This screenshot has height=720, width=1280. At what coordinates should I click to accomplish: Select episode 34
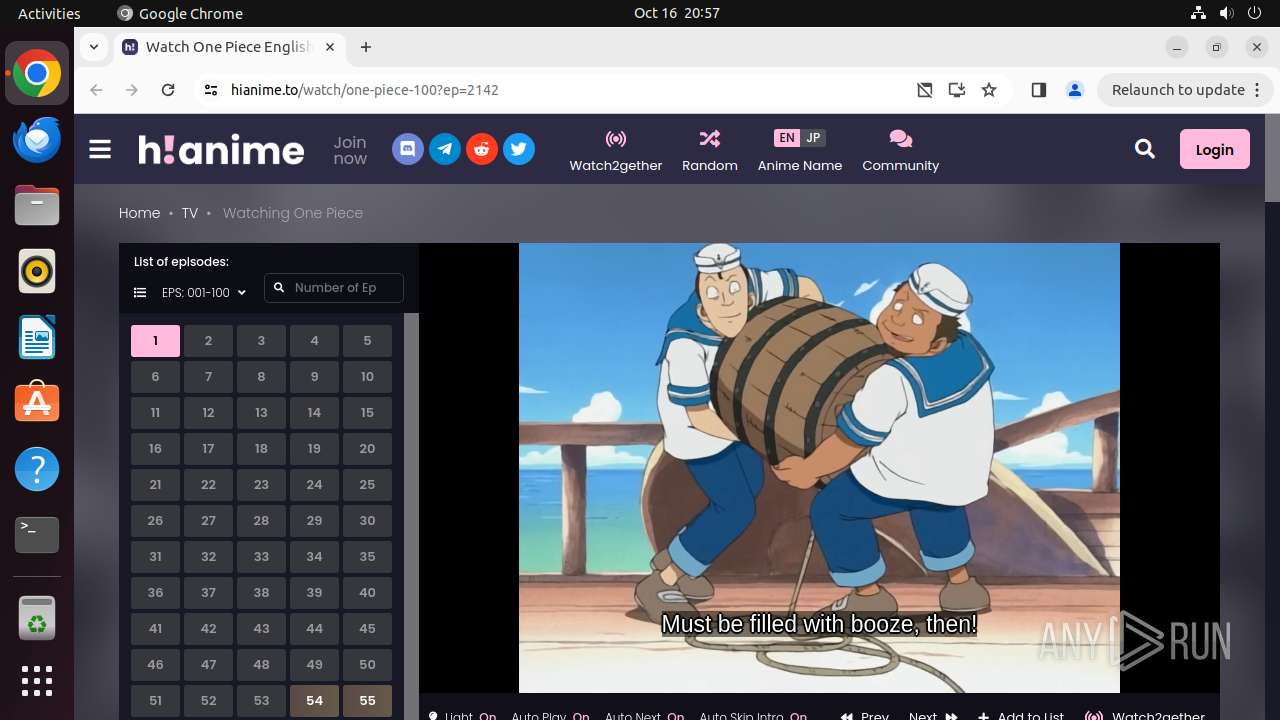[x=314, y=557]
